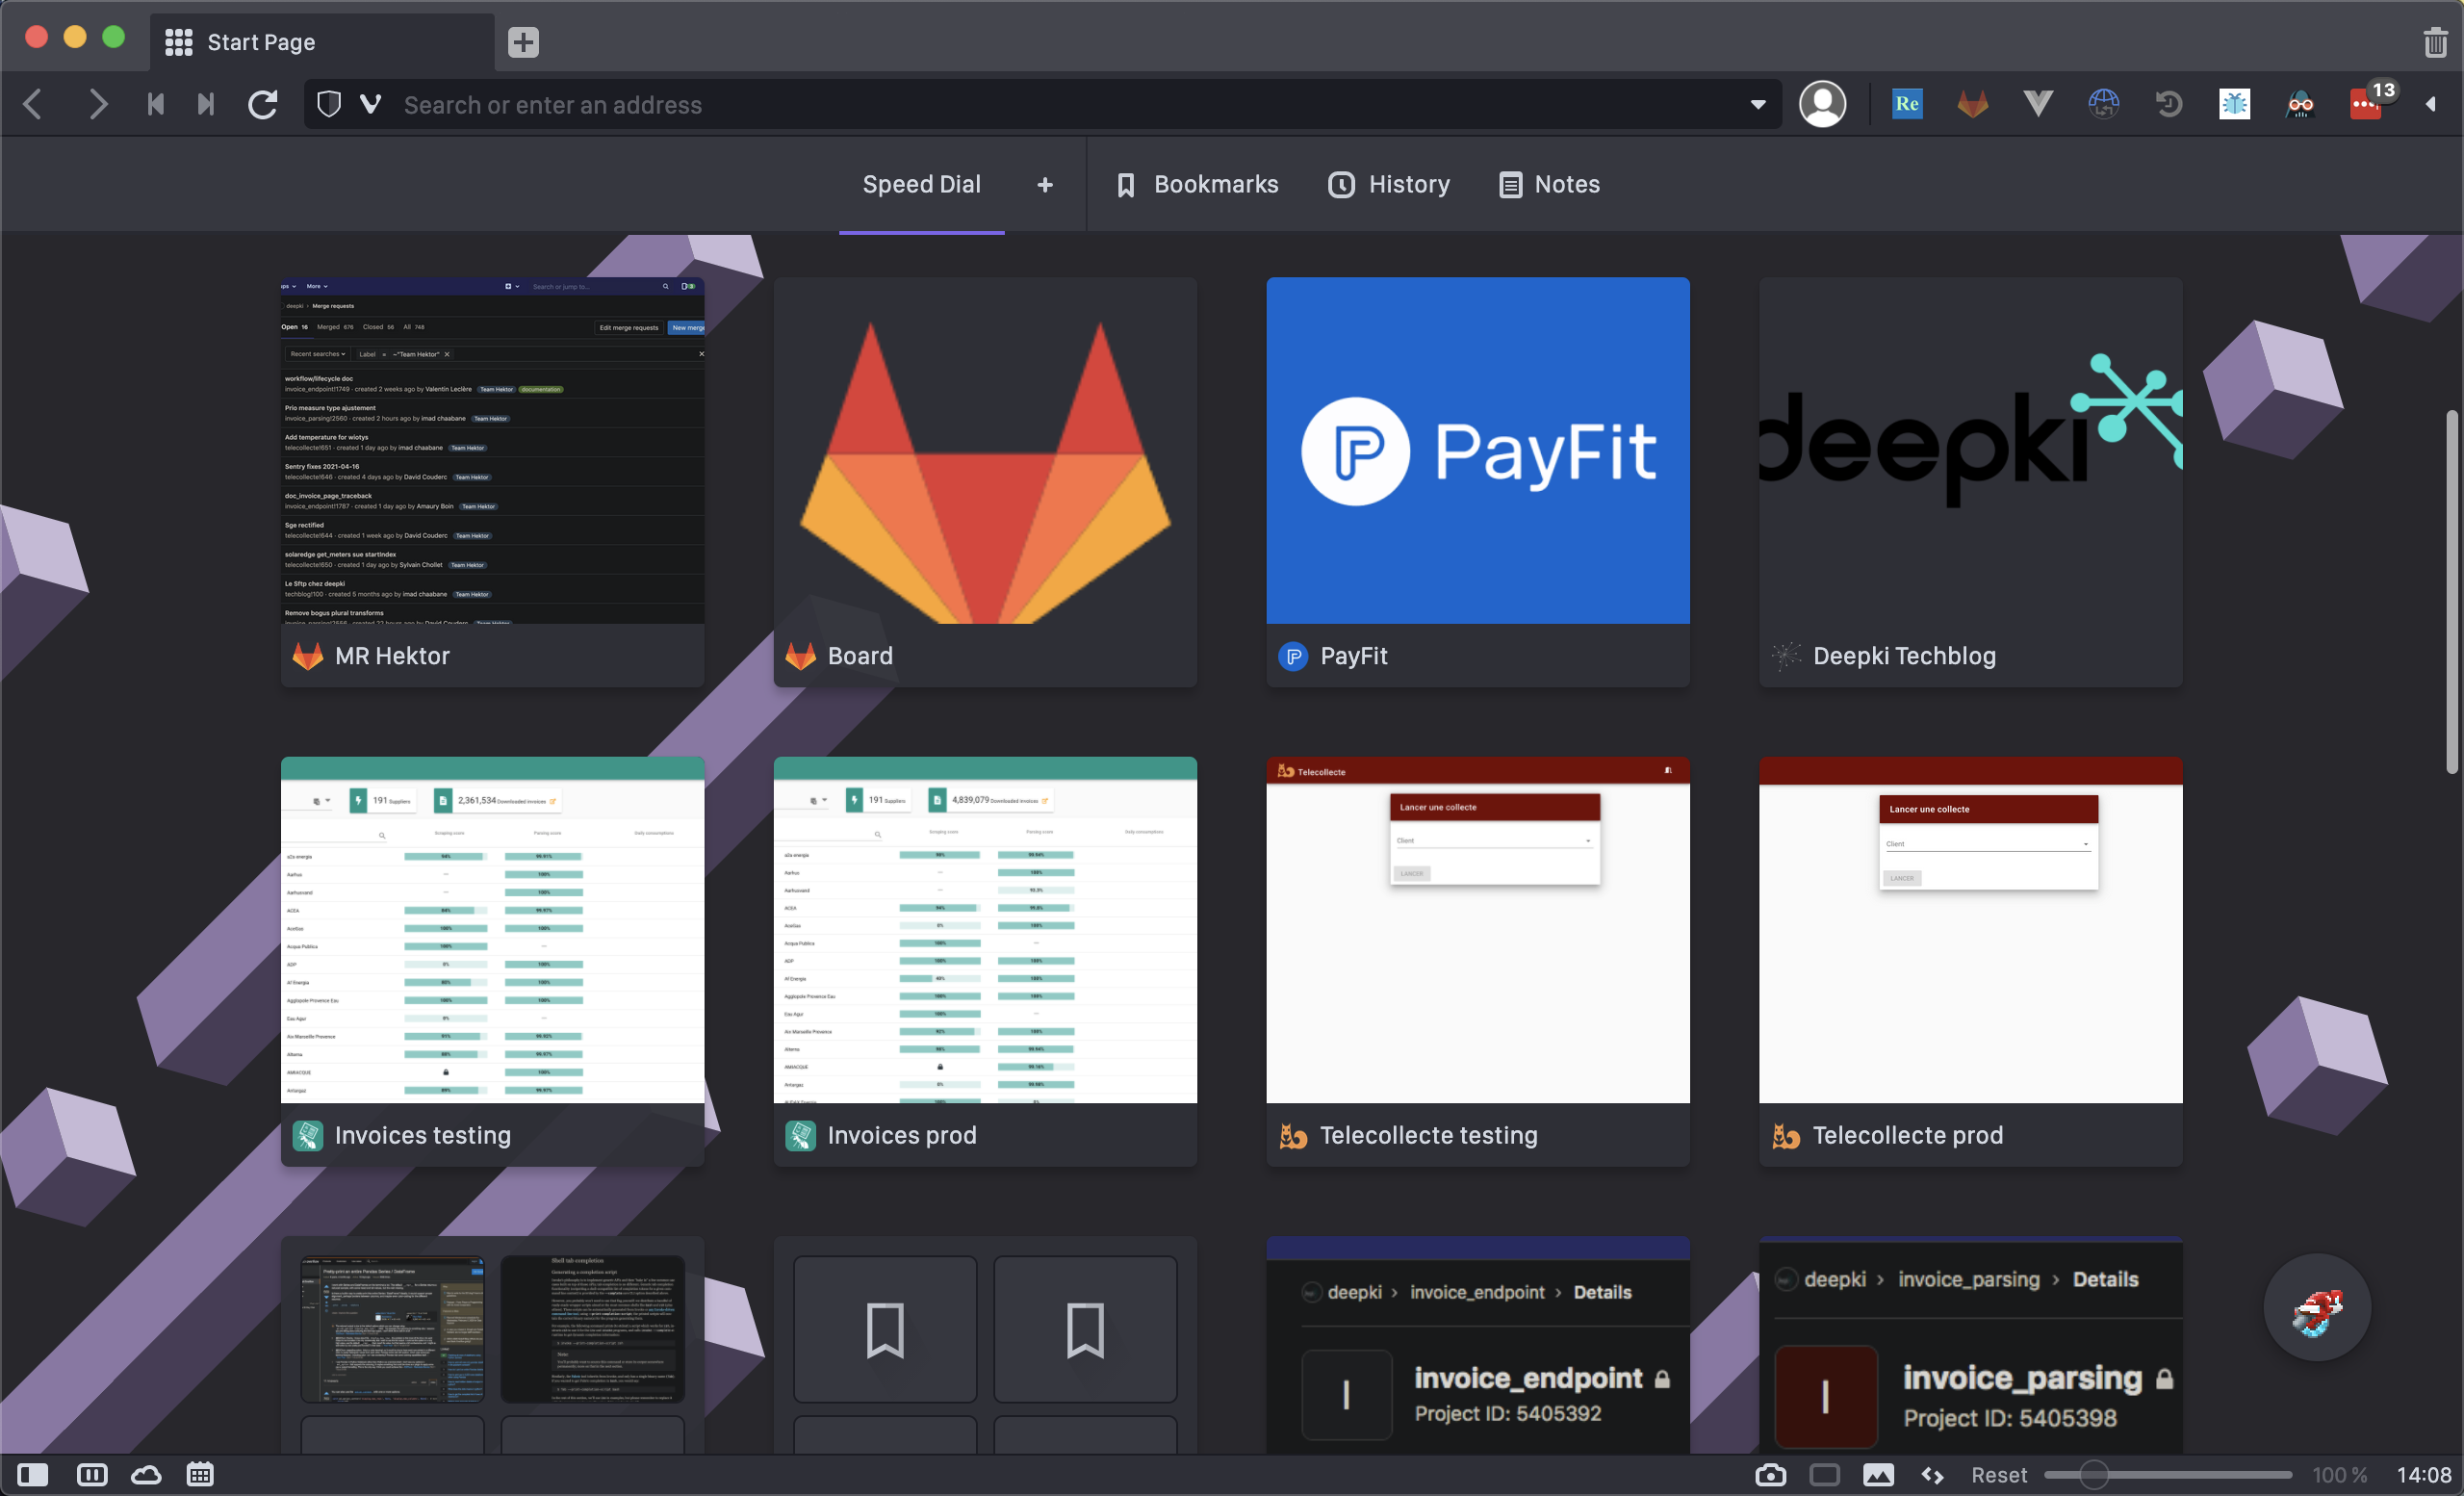Open the search engine selector in address bar

370,104
